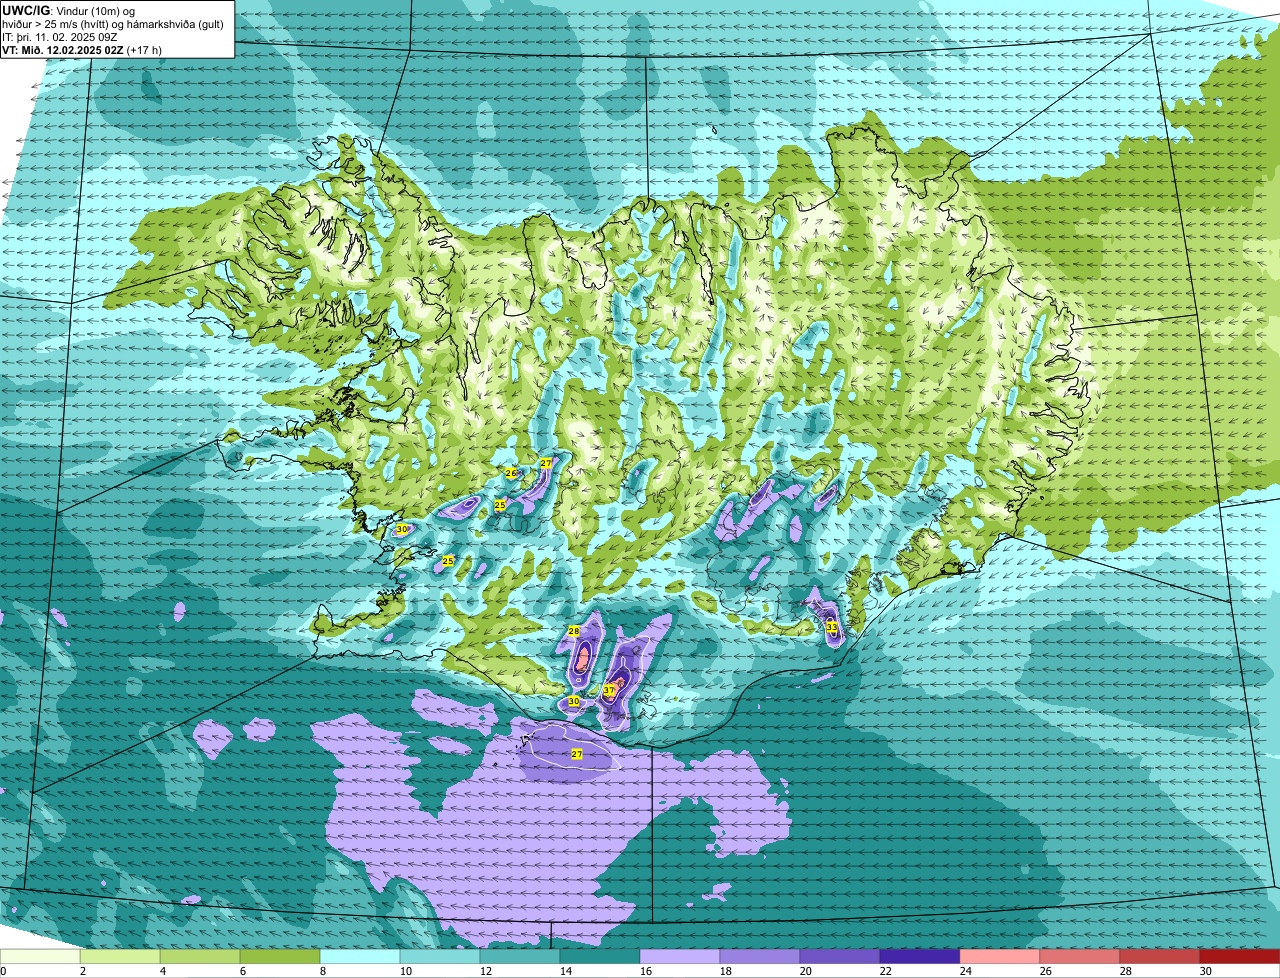Pick the 2–4 m/s light yellow-green legend swatch
This screenshot has height=978, width=1280.
[120, 957]
